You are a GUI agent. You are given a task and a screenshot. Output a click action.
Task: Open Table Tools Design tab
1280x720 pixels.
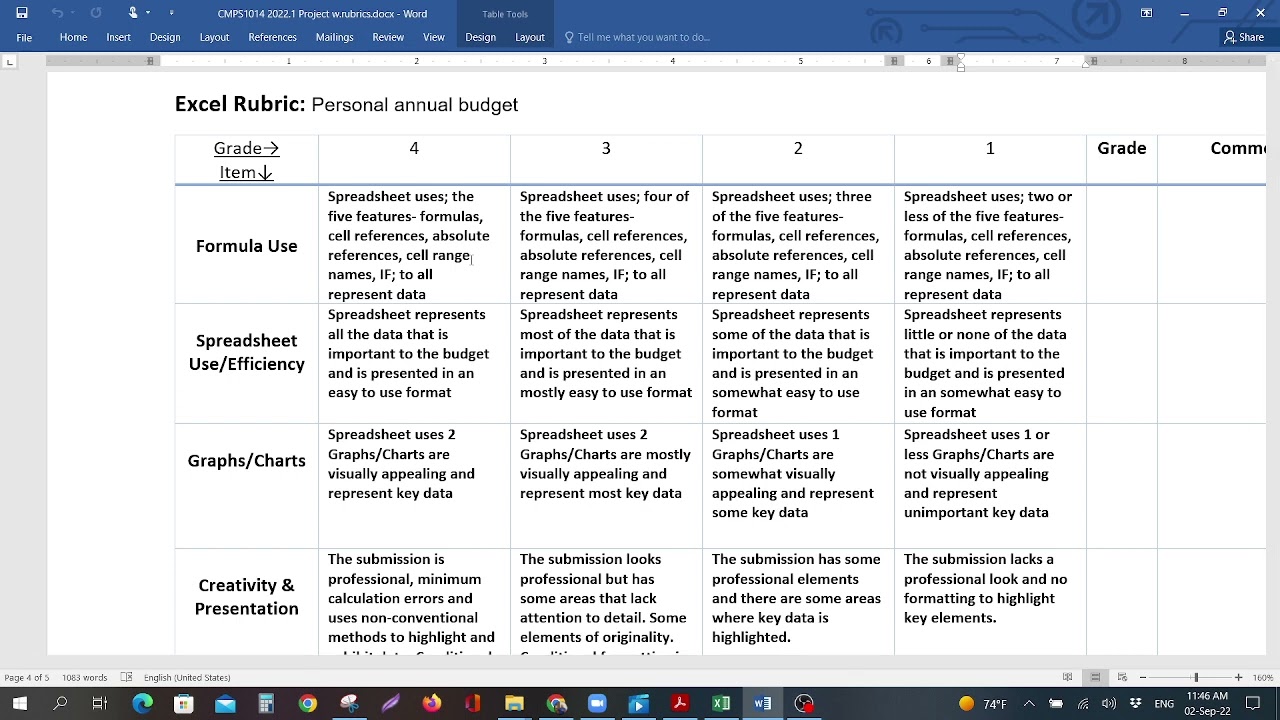tap(480, 37)
